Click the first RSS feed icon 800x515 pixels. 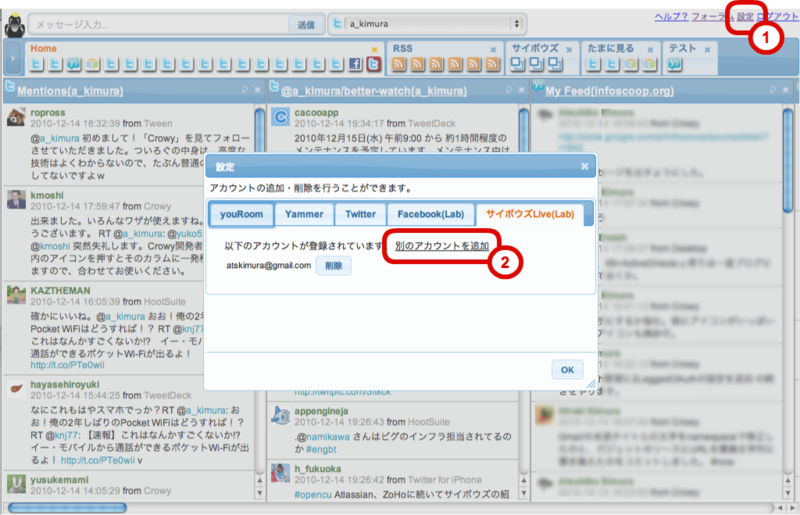399,64
